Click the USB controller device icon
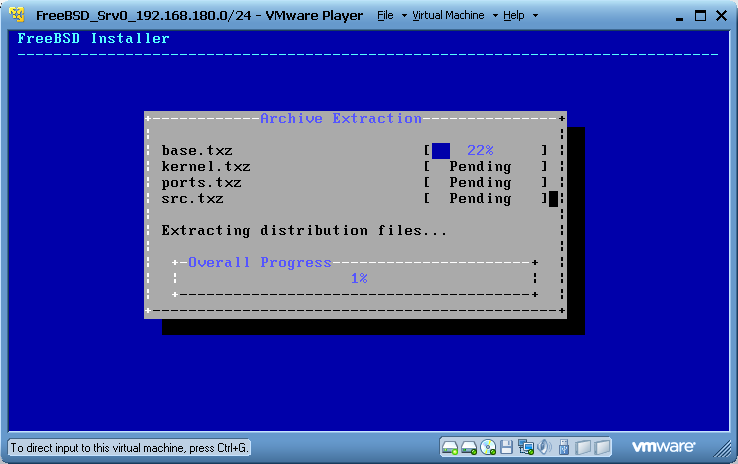This screenshot has height=464, width=738. (564, 447)
